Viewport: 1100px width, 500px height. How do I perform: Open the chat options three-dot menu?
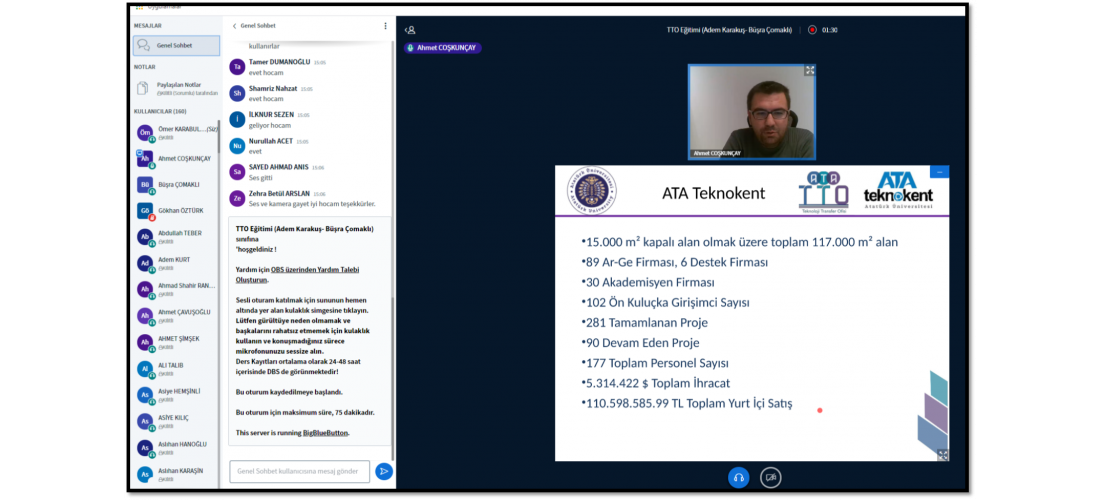click(385, 26)
